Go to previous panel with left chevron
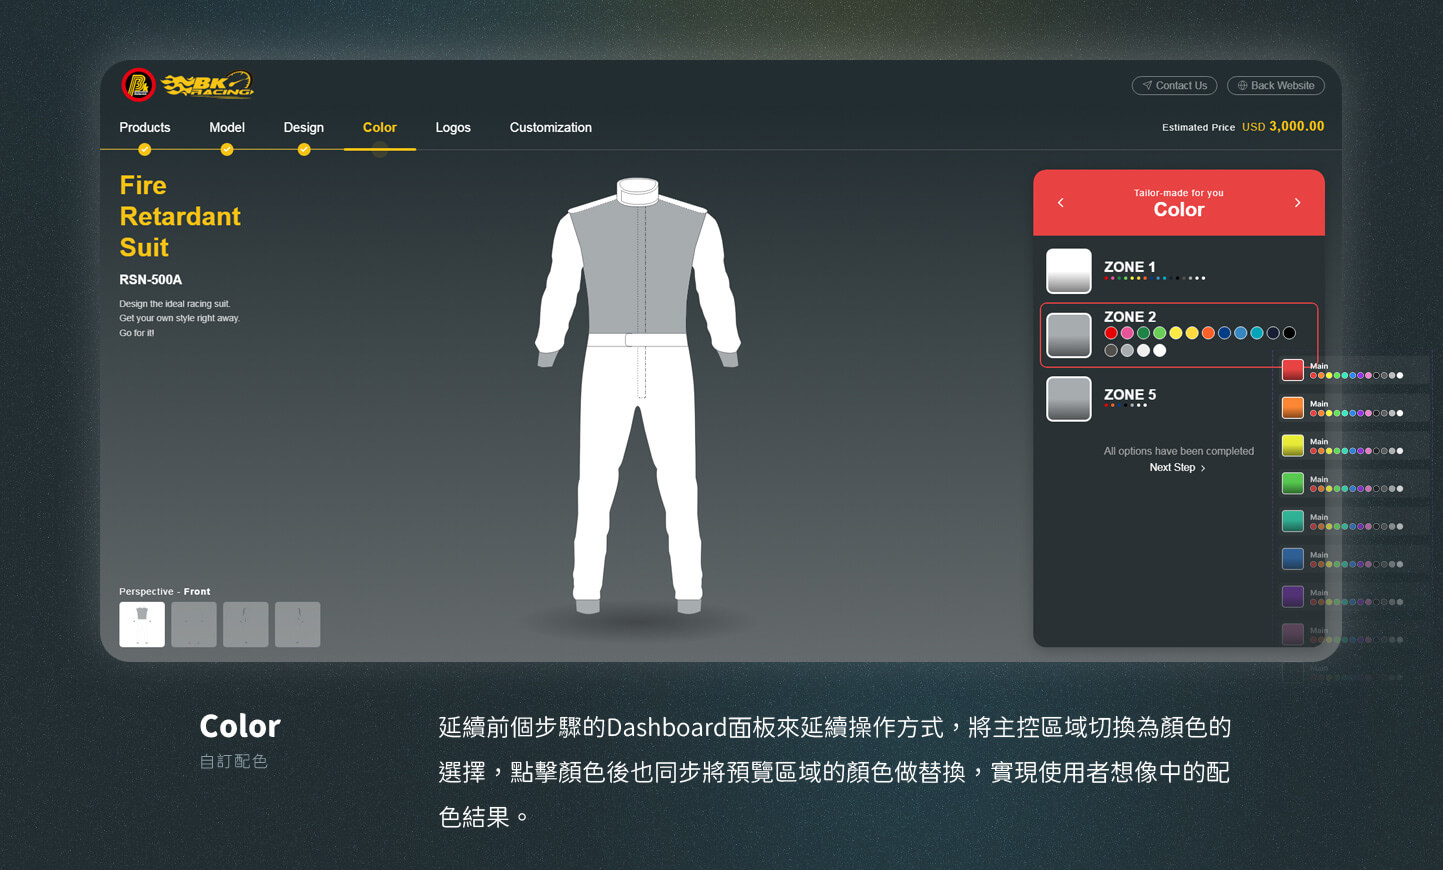Image resolution: width=1443 pixels, height=870 pixels. 1061,203
